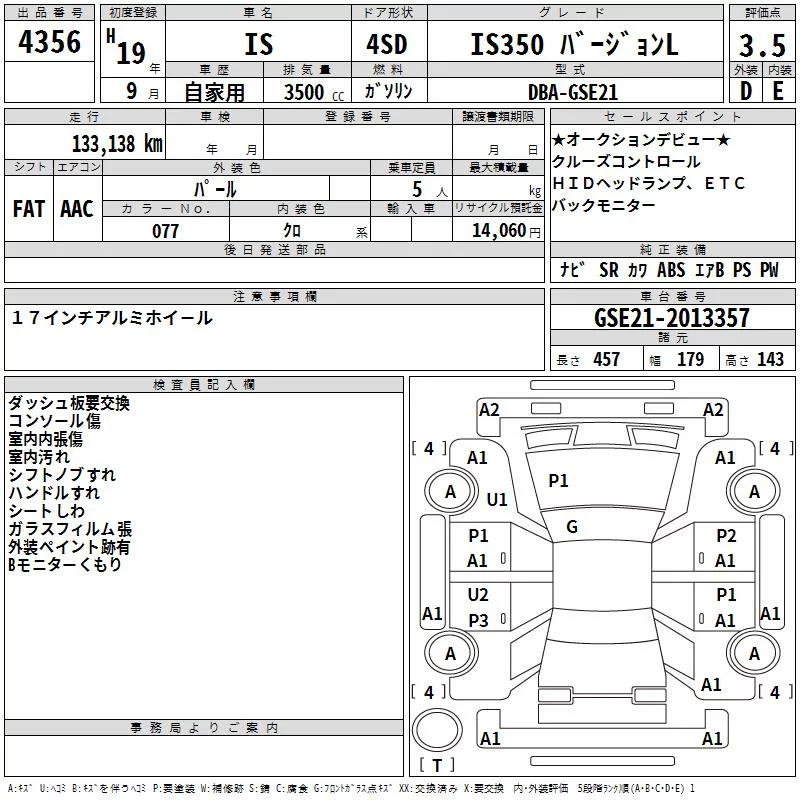This screenshot has width=800, height=800.
Task: Select the rear-left wheel circle marked A
Action: tap(450, 653)
